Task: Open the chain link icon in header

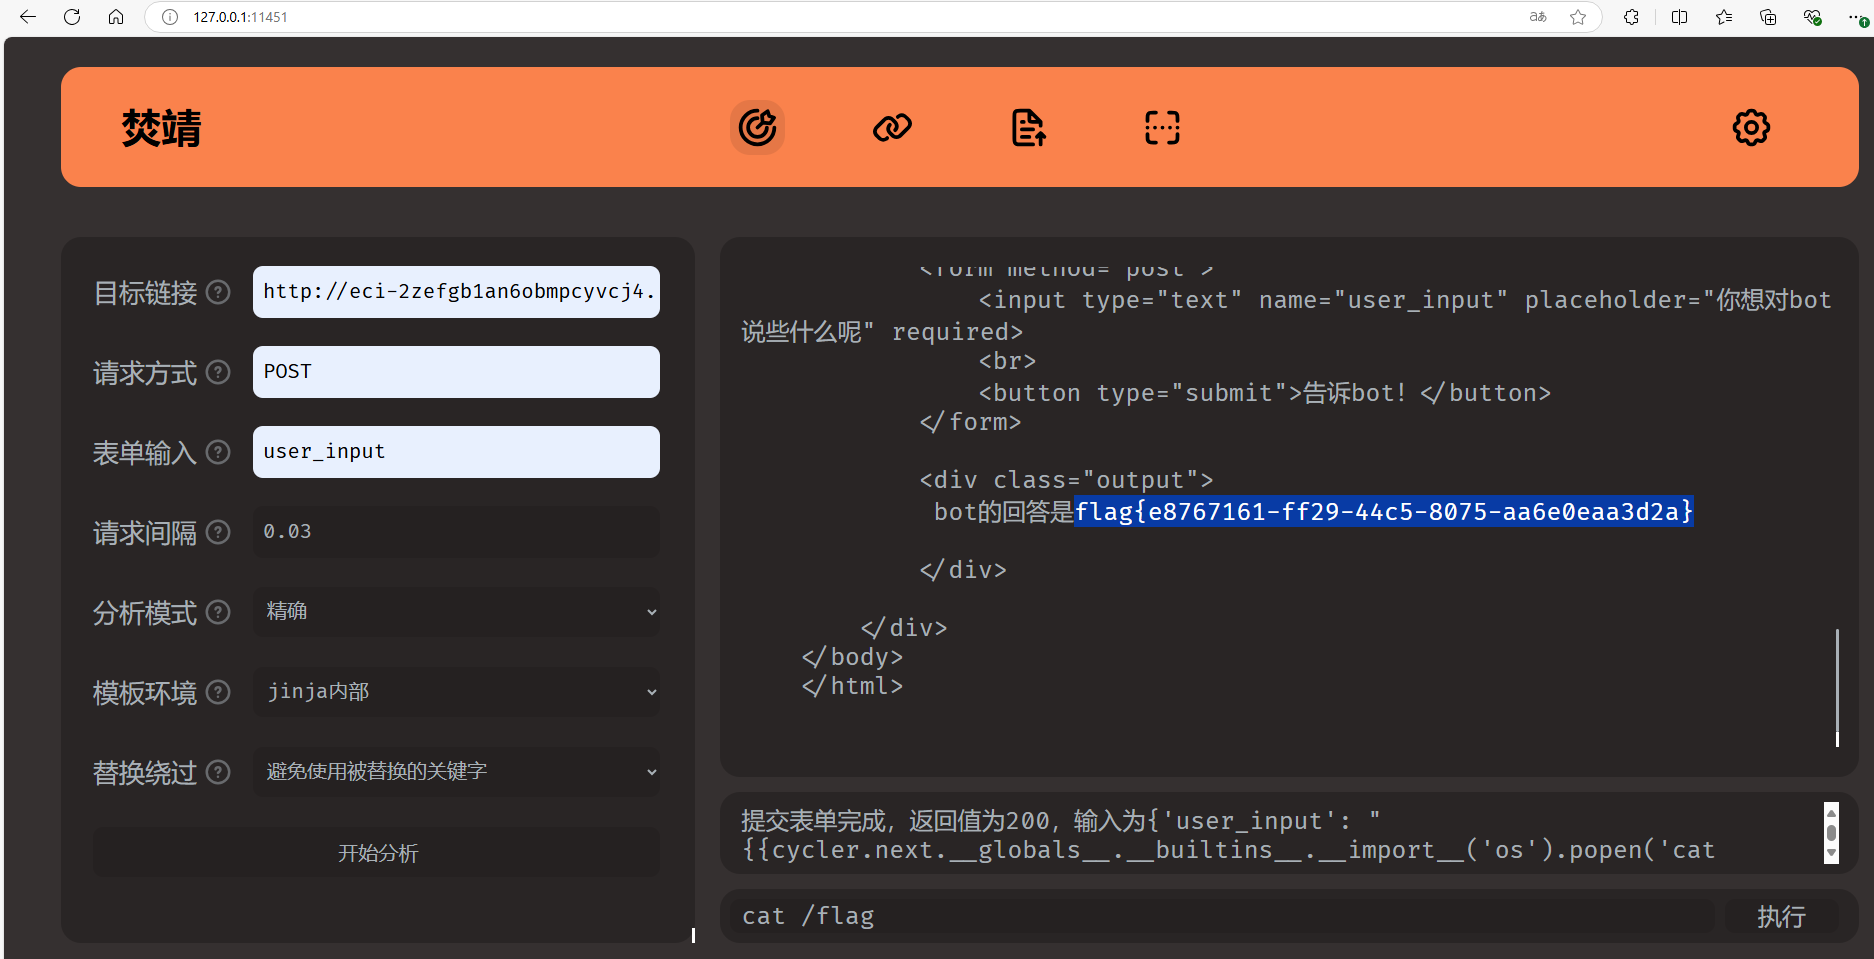Action: [x=892, y=128]
